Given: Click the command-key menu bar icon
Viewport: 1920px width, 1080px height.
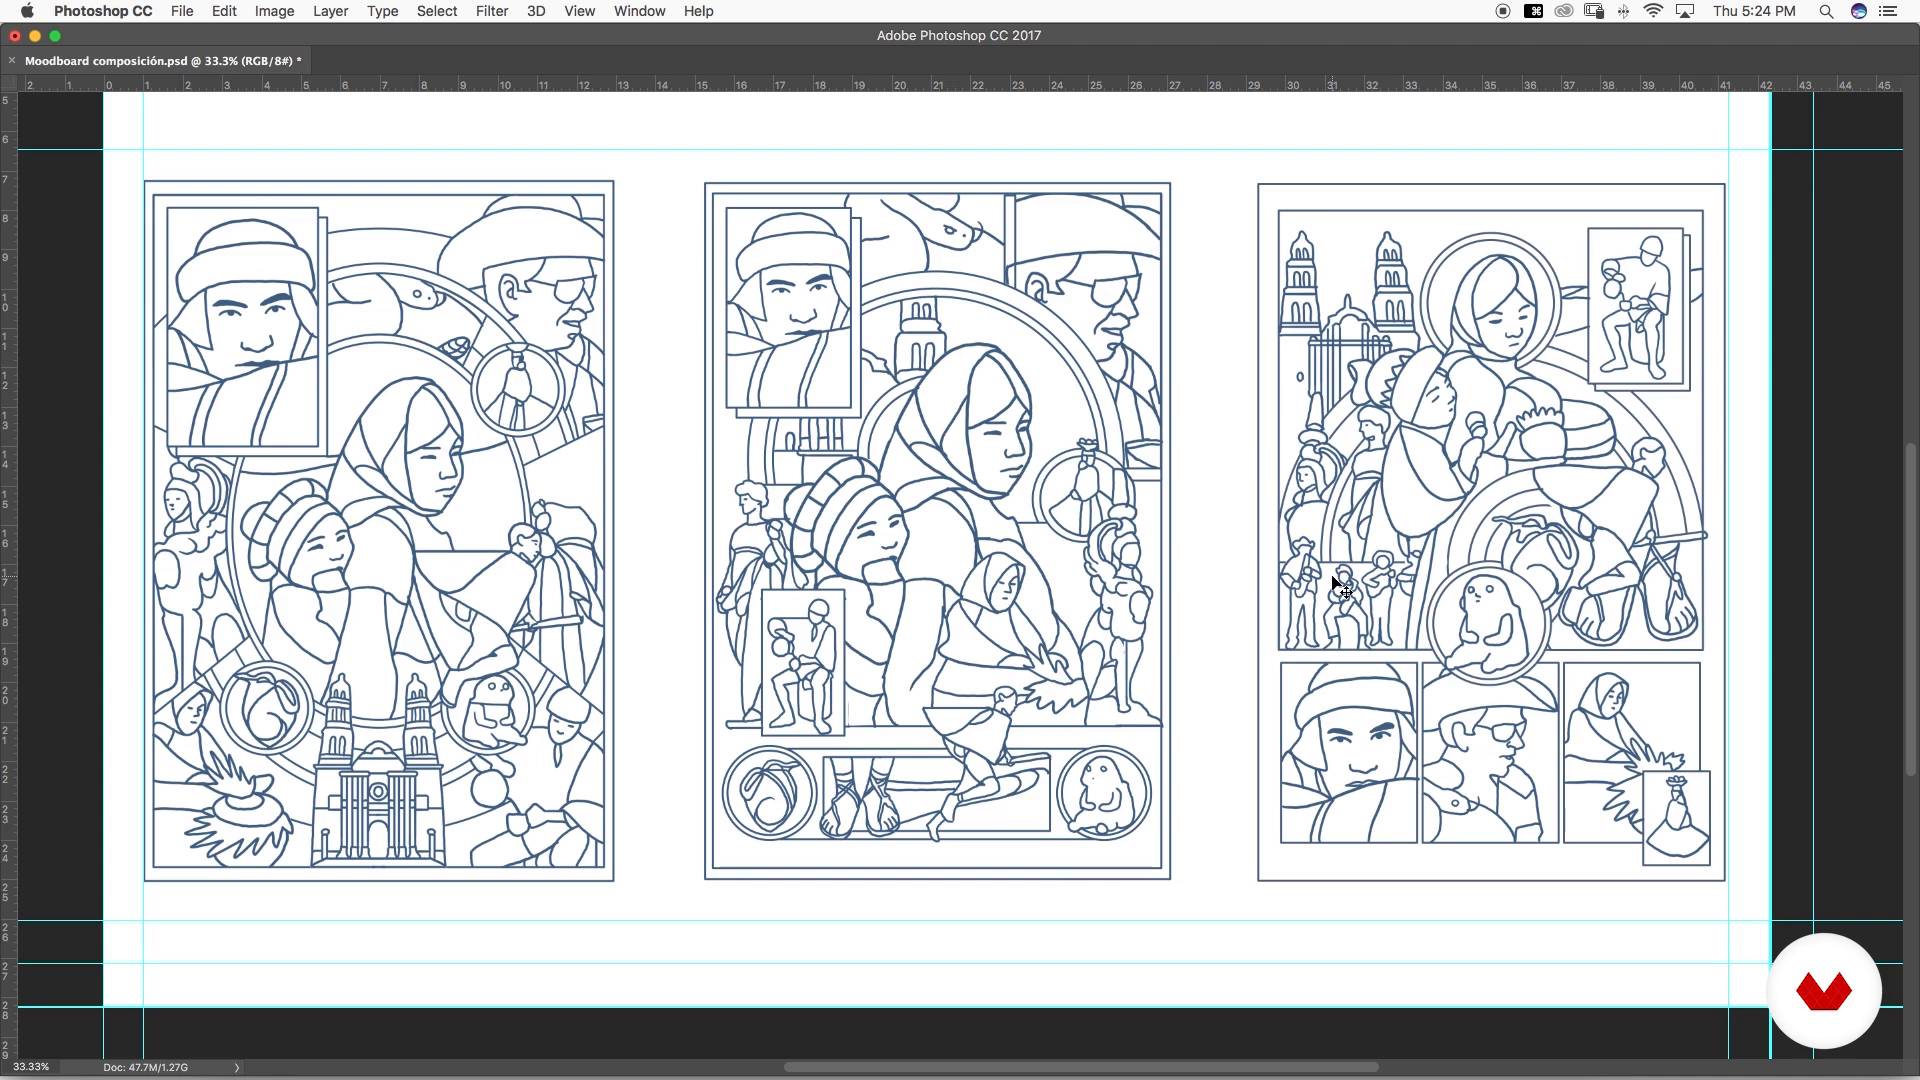Looking at the screenshot, I should tap(1533, 11).
